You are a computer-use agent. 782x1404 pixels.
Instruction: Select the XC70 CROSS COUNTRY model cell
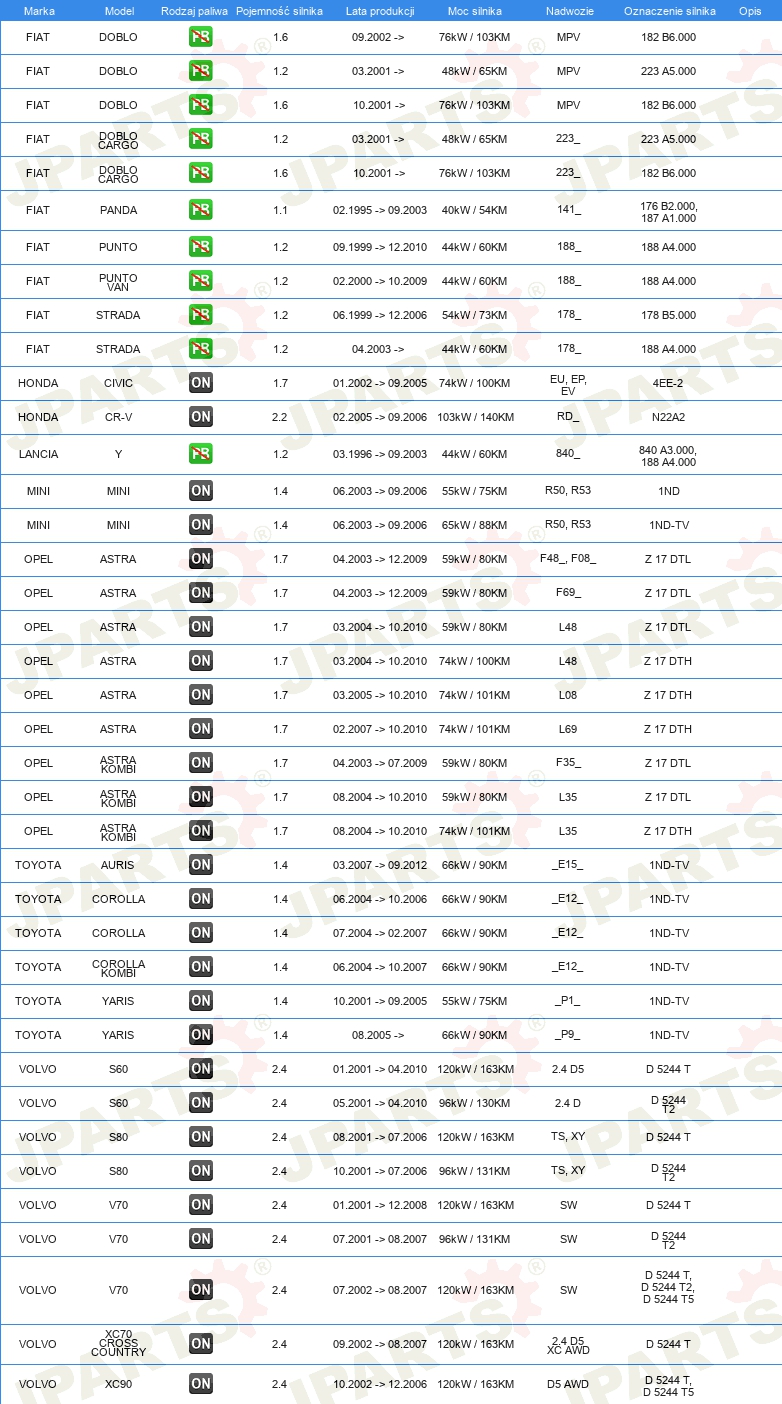point(119,1344)
